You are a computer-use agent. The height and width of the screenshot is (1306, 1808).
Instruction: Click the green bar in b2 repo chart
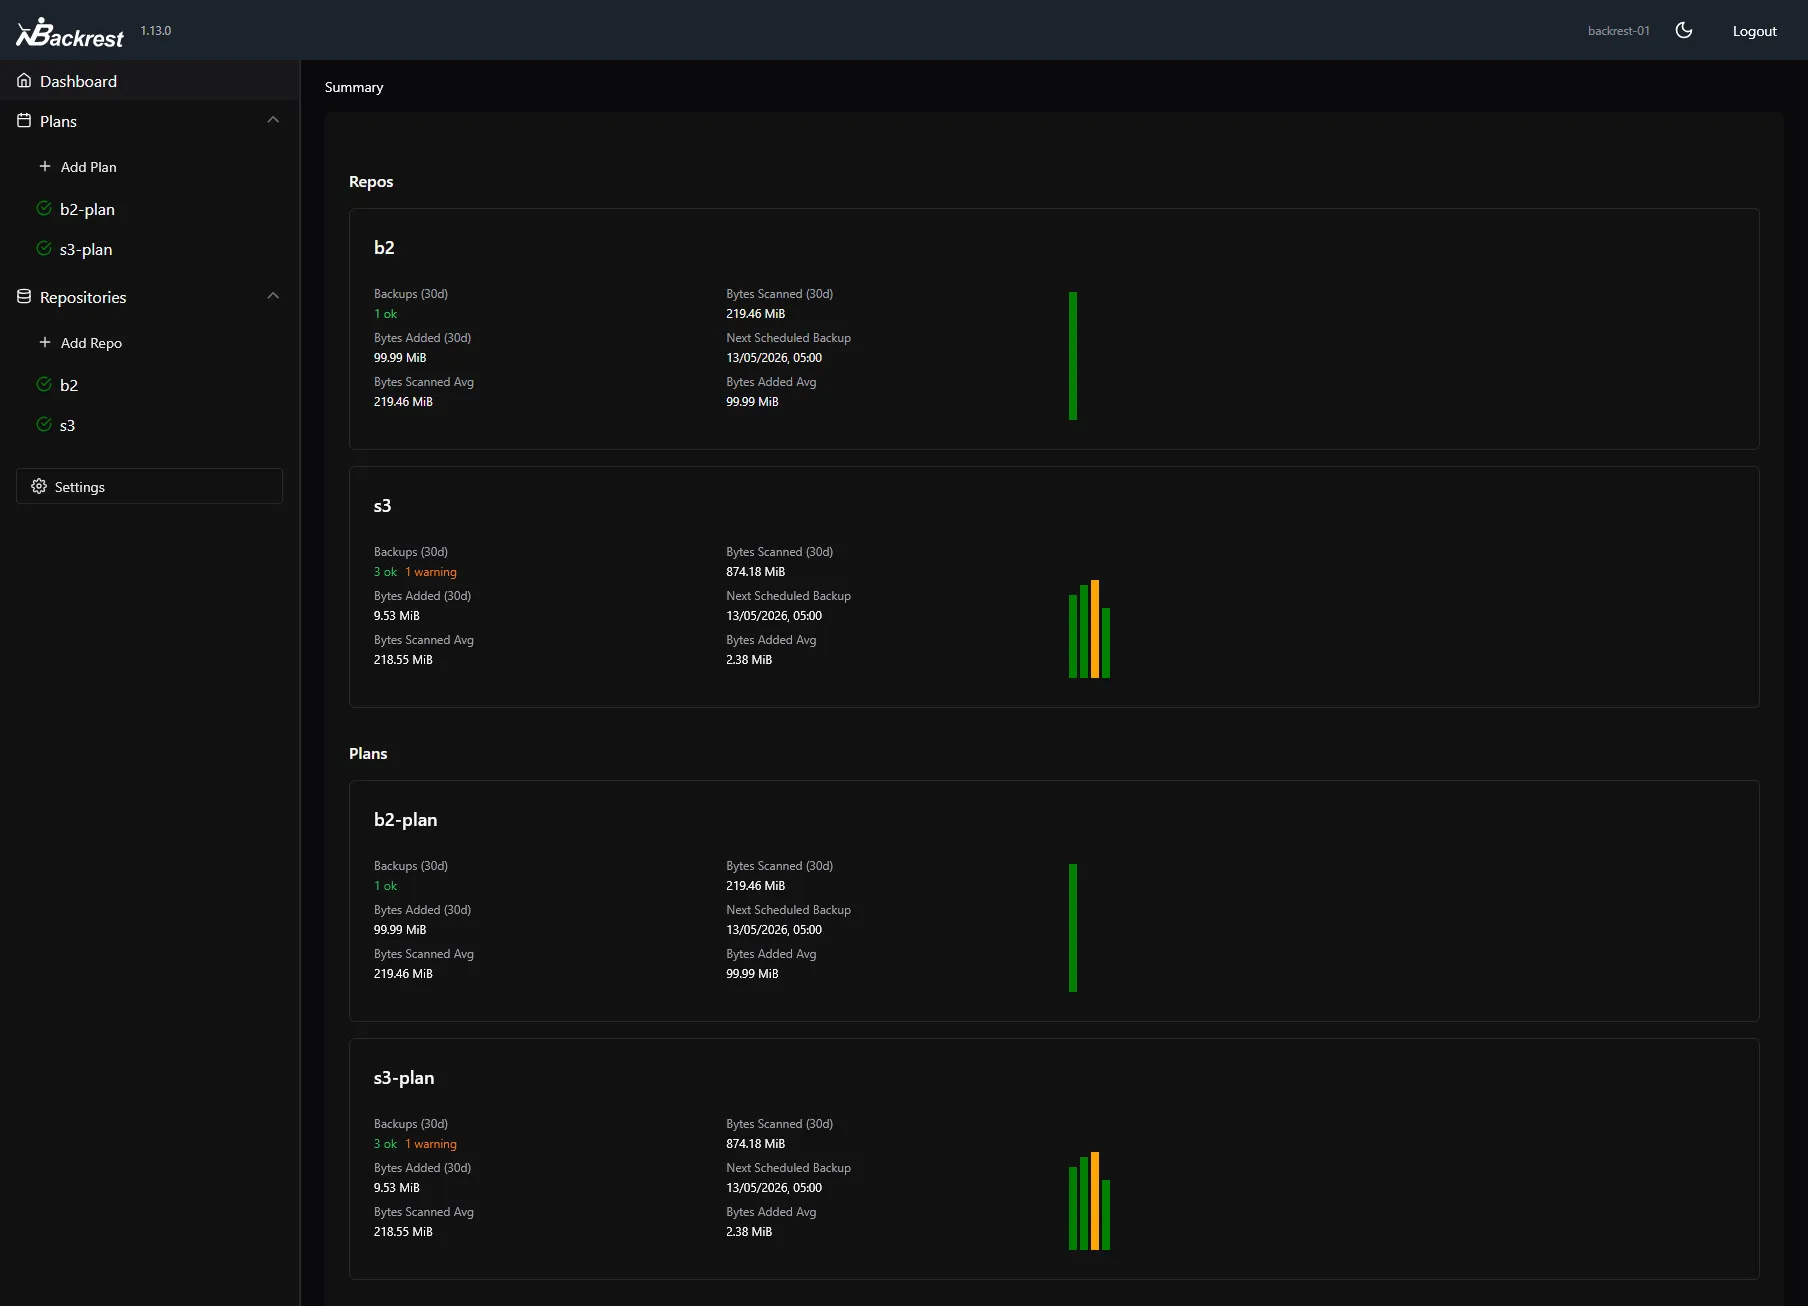pyautogui.click(x=1073, y=356)
